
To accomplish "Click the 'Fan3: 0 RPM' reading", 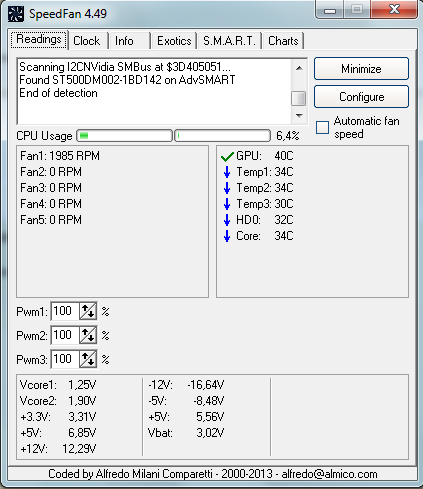I will (x=51, y=188).
